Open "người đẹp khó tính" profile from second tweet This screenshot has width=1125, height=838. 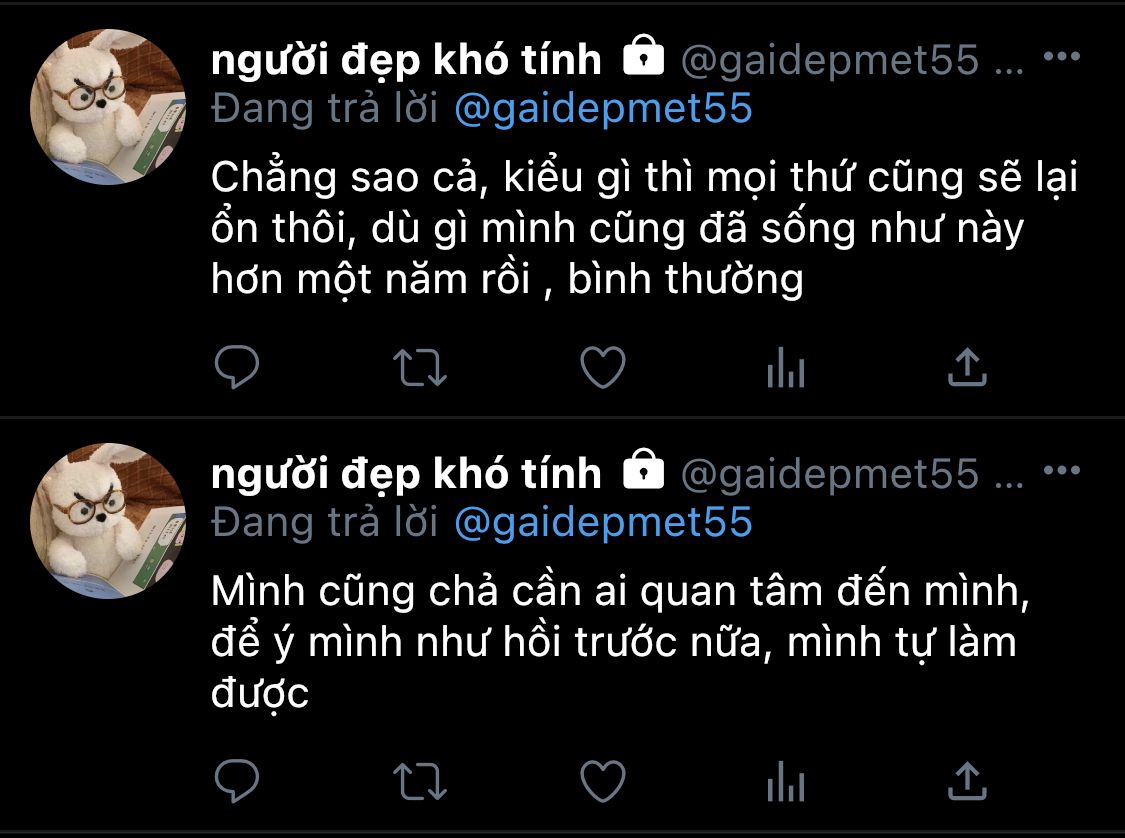pyautogui.click(x=406, y=474)
